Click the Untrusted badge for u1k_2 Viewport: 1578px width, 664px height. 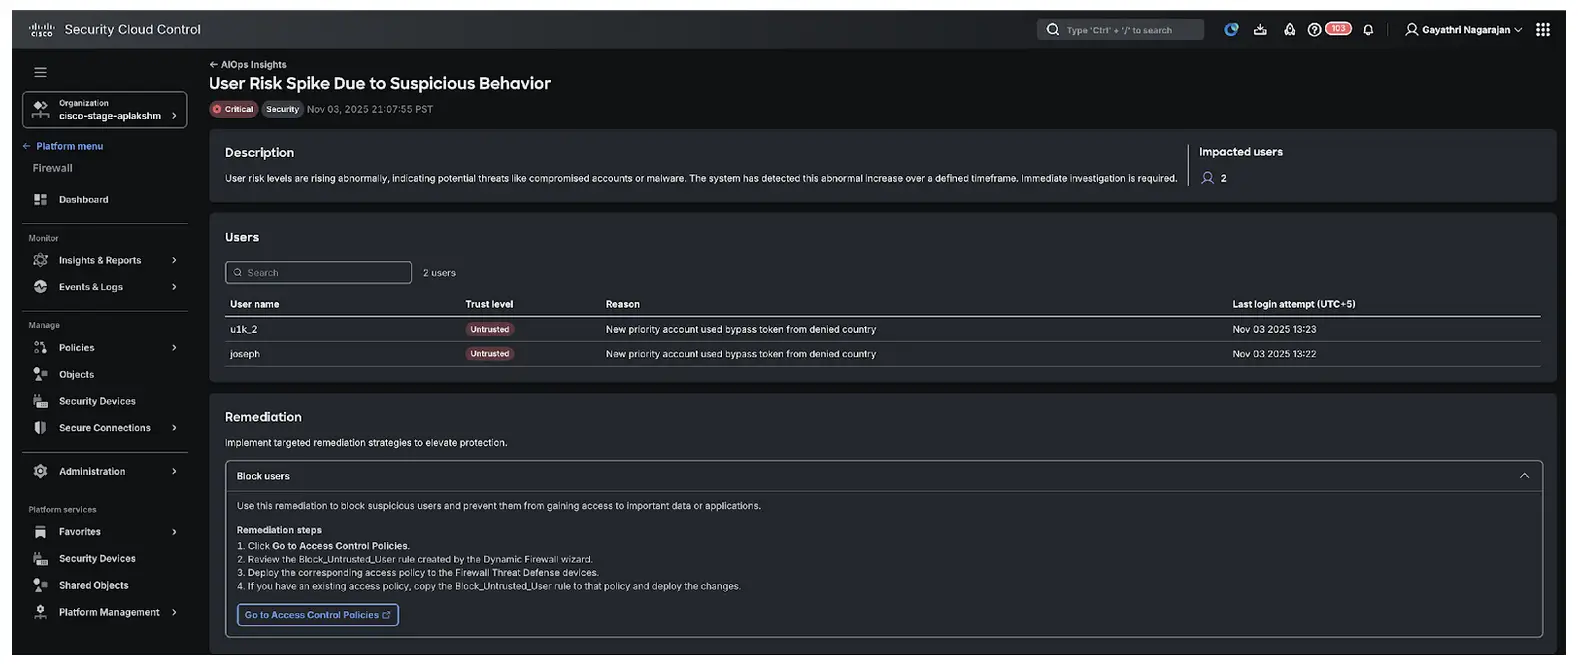(490, 329)
